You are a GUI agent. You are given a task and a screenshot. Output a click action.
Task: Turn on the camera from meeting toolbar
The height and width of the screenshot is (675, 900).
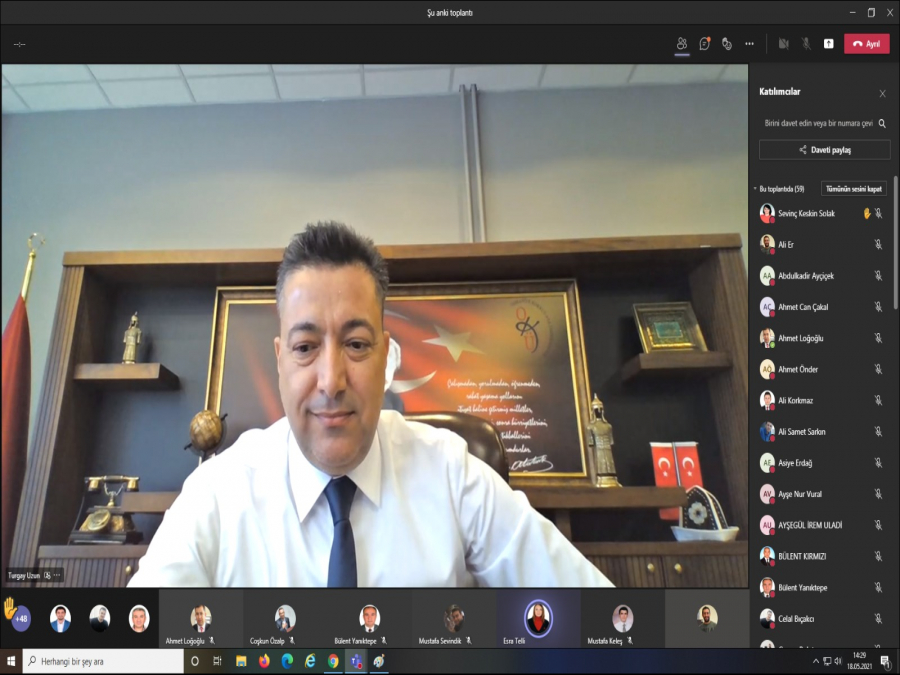point(783,44)
